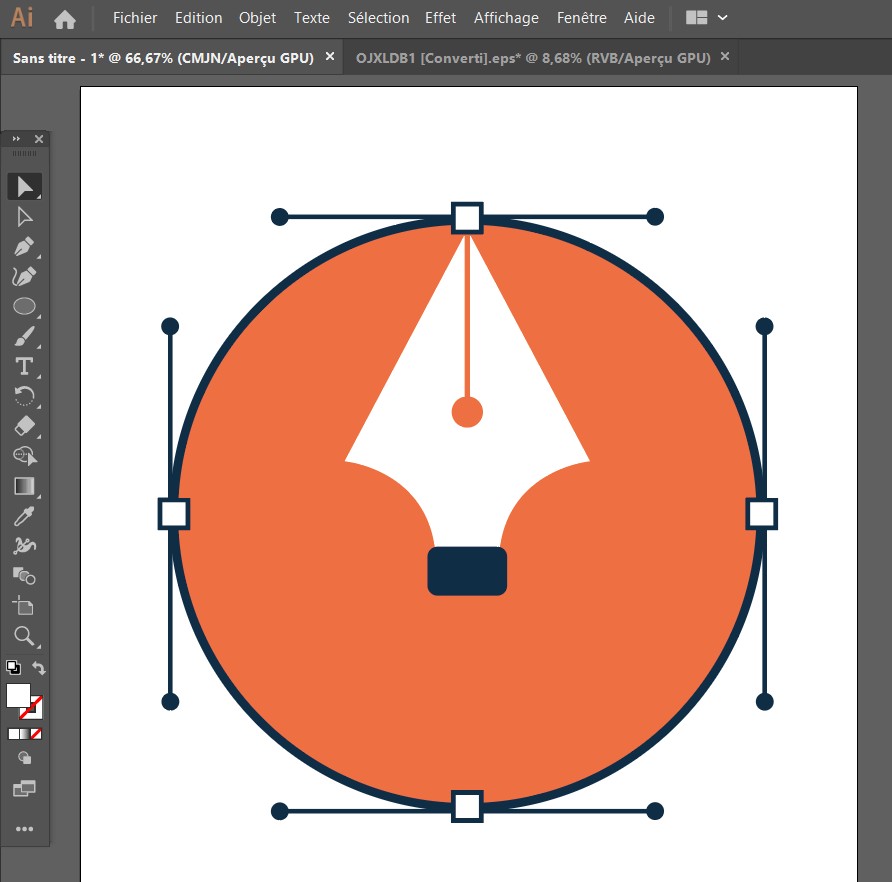892x882 pixels.
Task: Select the Eyedropper tool
Action: coord(25,516)
